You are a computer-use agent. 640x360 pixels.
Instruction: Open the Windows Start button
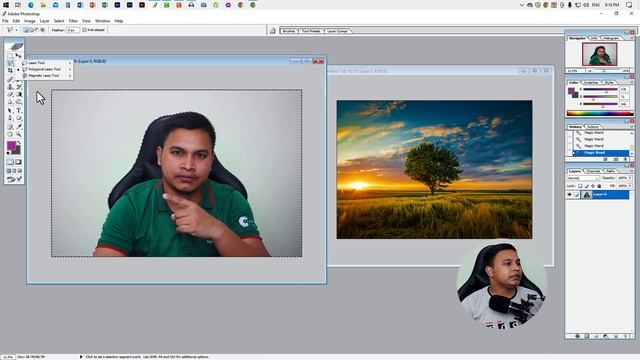coord(6,5)
